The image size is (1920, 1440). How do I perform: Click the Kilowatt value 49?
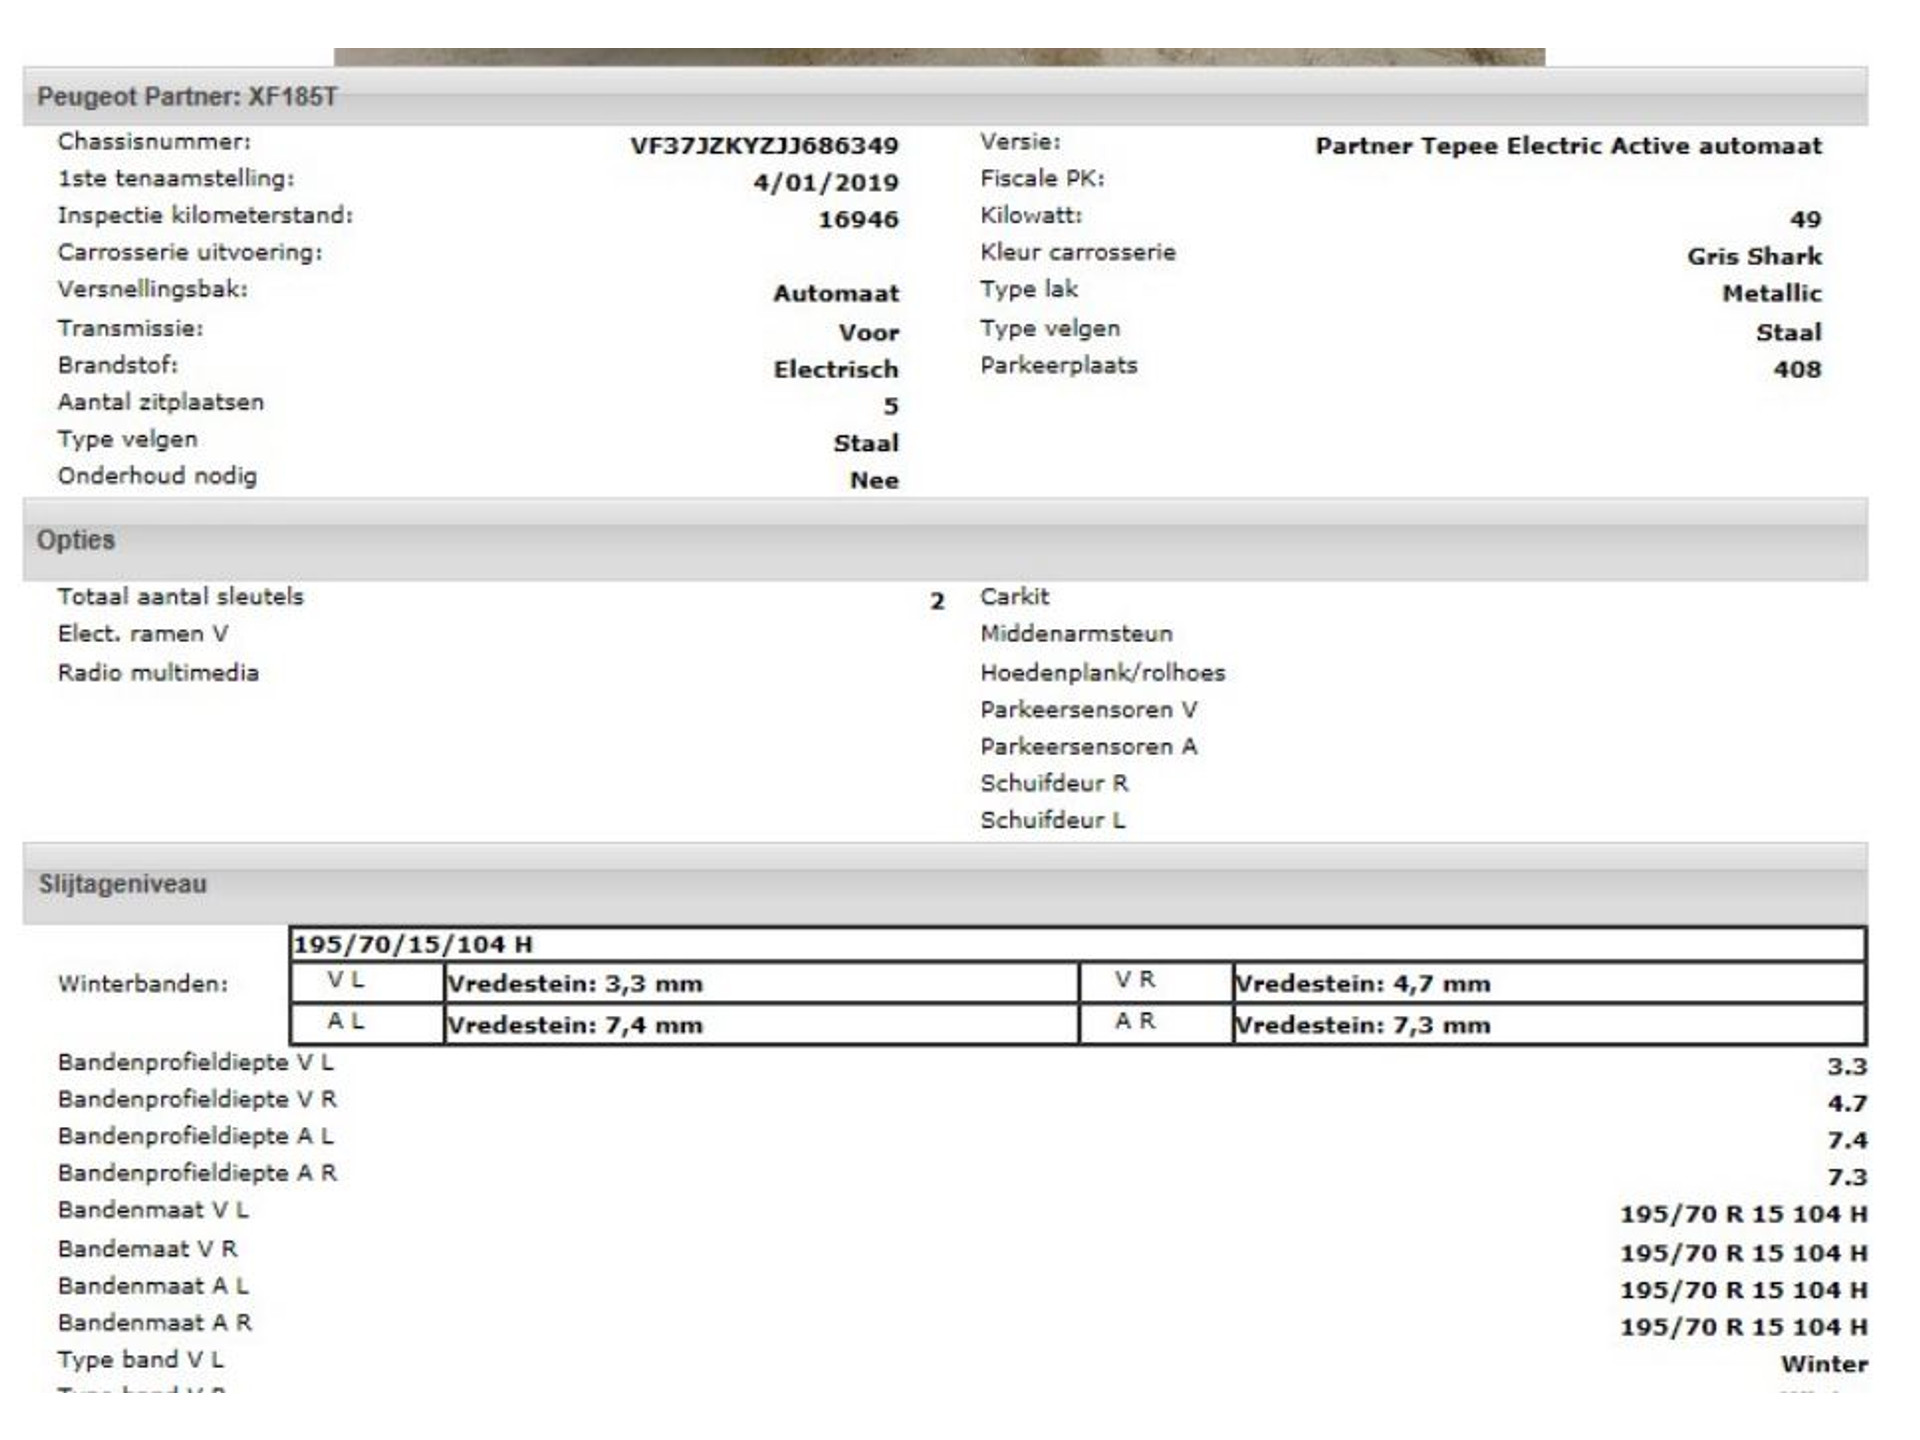[1805, 219]
